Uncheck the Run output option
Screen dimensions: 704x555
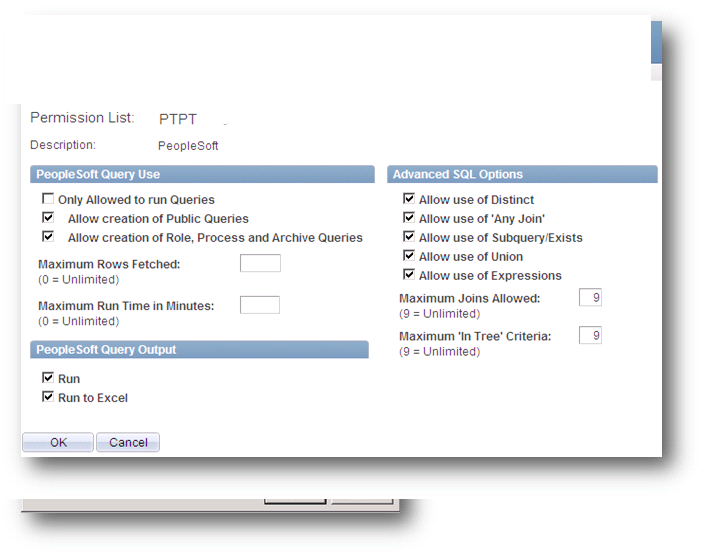tap(48, 378)
